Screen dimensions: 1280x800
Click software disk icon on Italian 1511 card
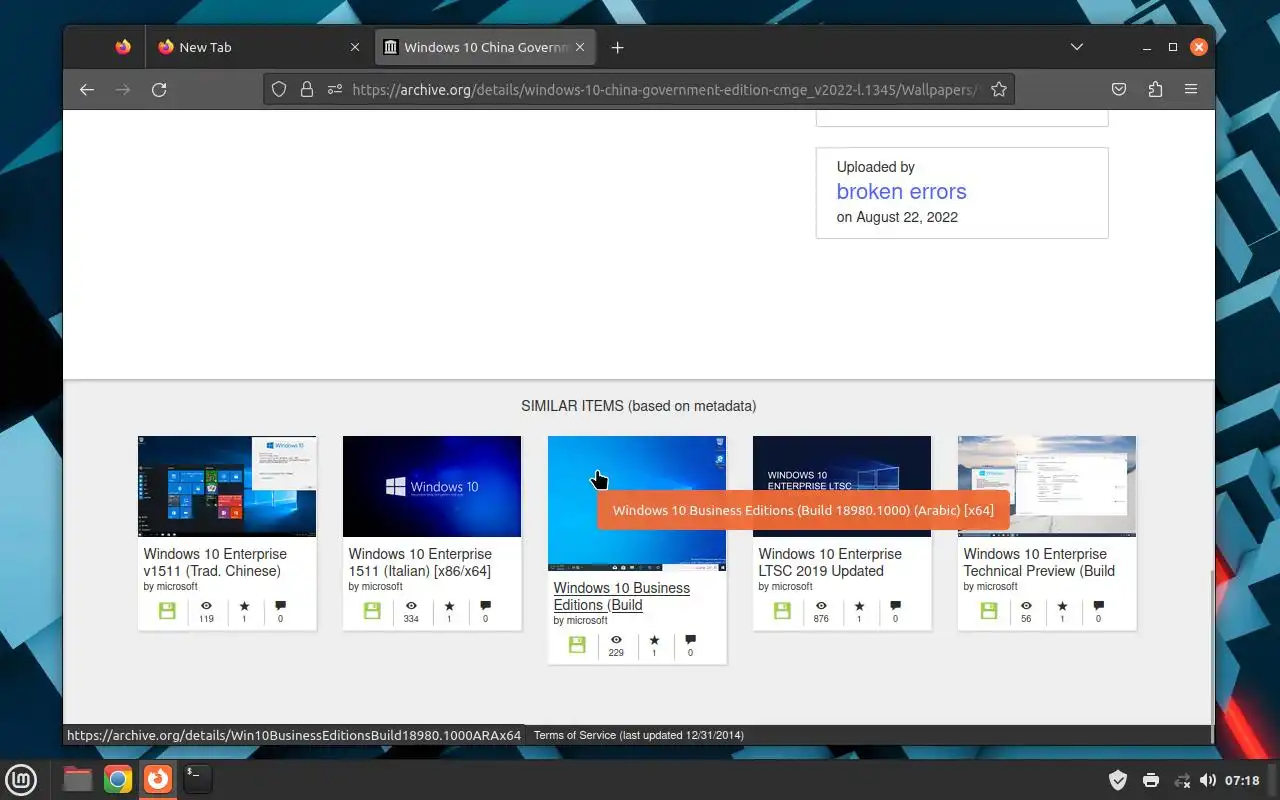tap(372, 610)
